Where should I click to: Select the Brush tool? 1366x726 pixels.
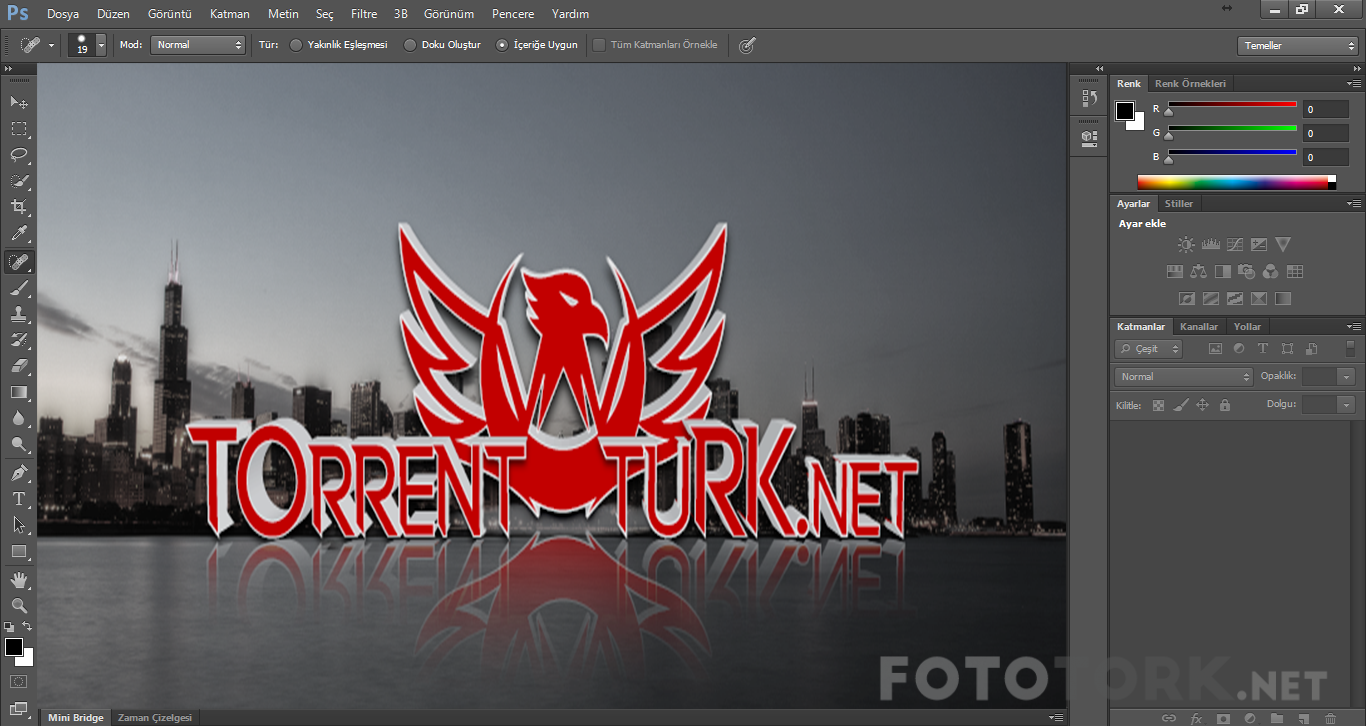point(19,288)
